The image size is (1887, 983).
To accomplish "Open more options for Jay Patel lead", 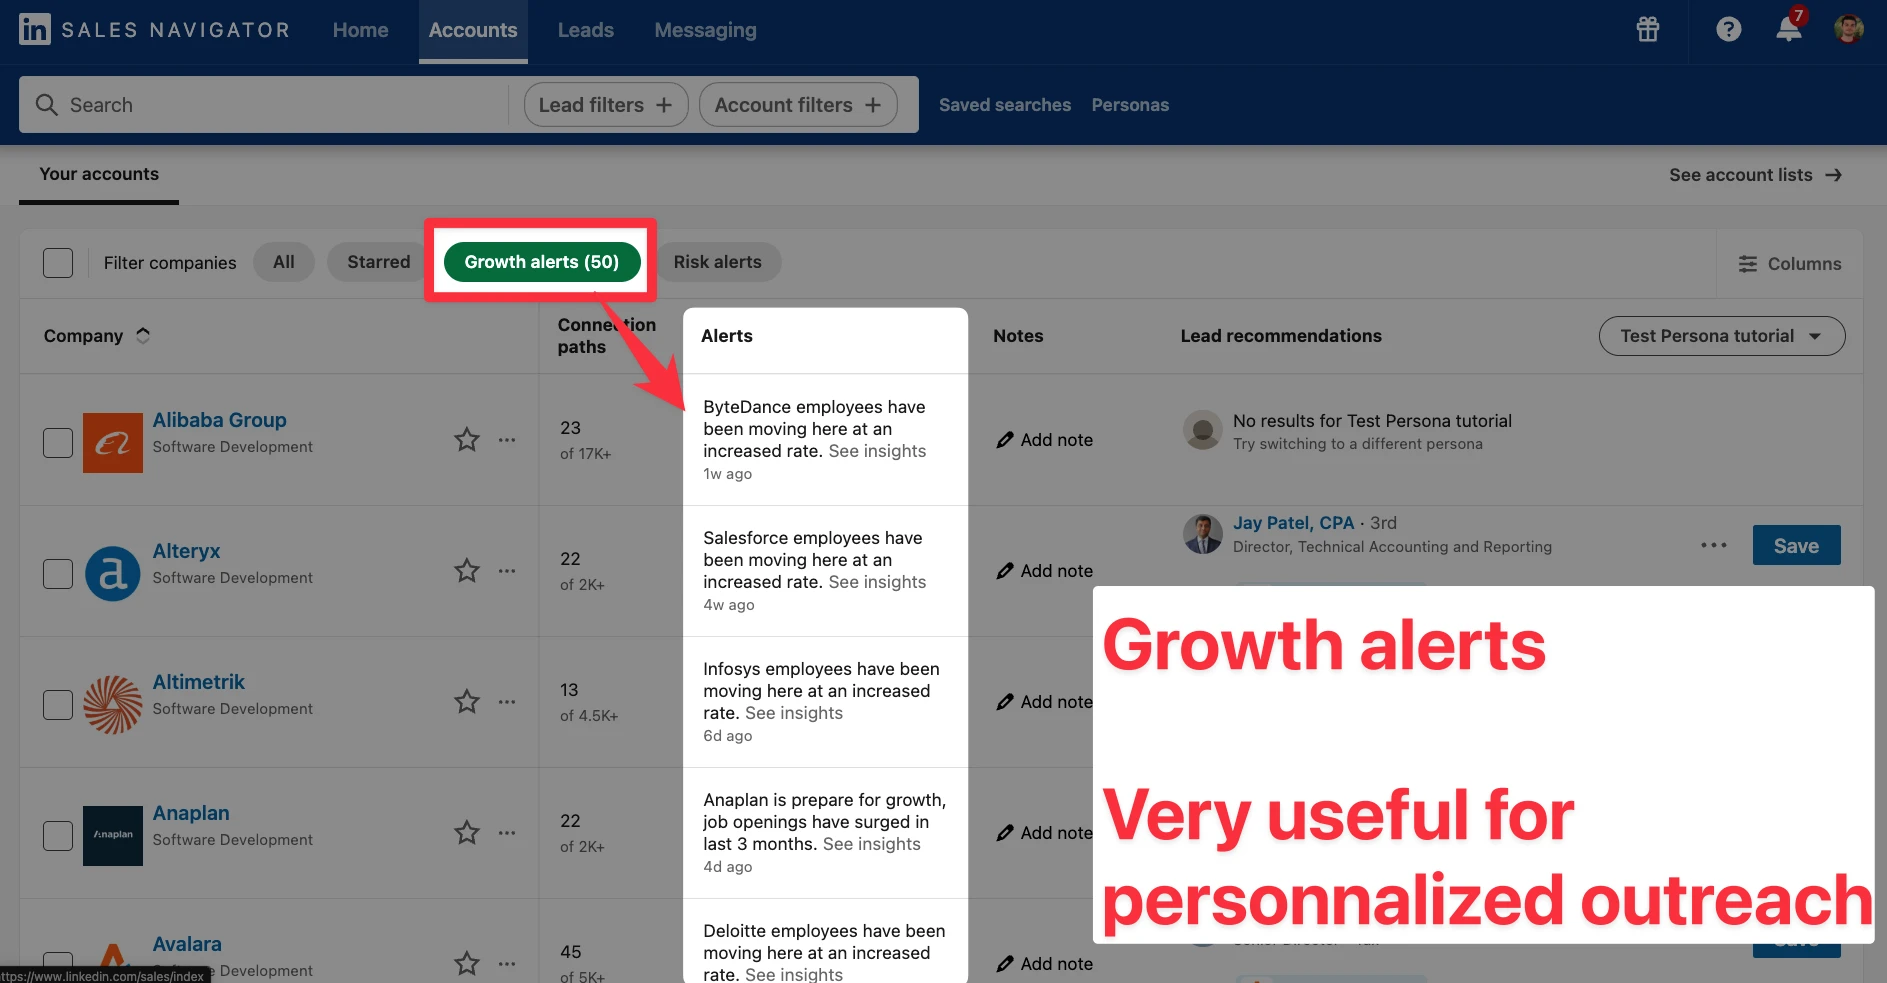I will 1714,546.
